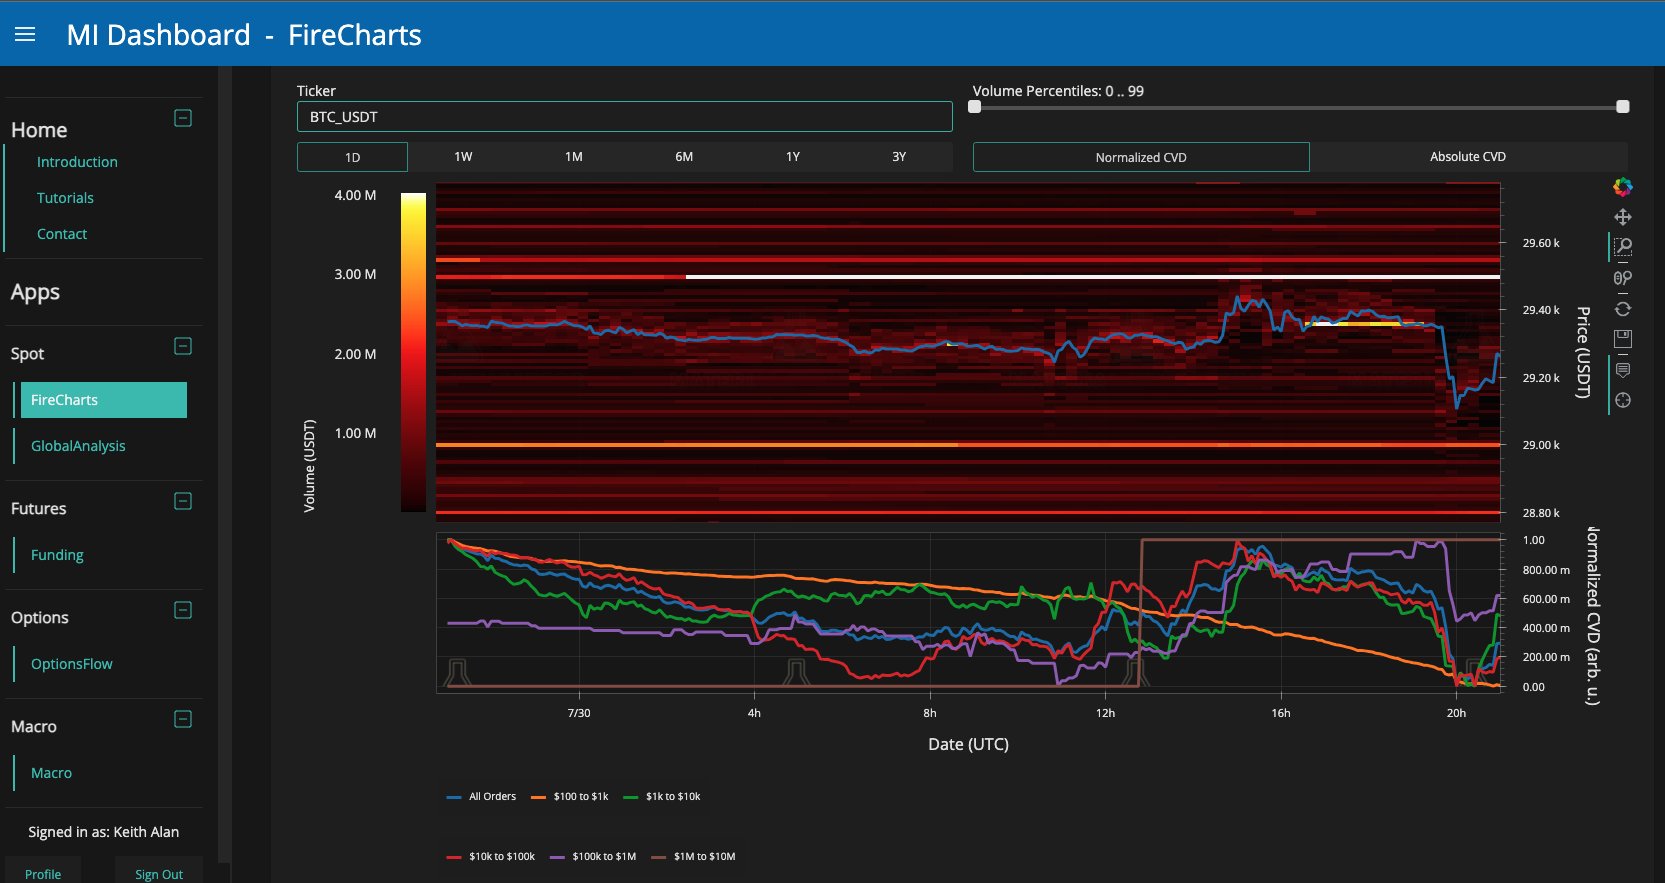This screenshot has height=883, width=1665.
Task: Activate the Box Zoom tool
Action: click(x=1622, y=246)
